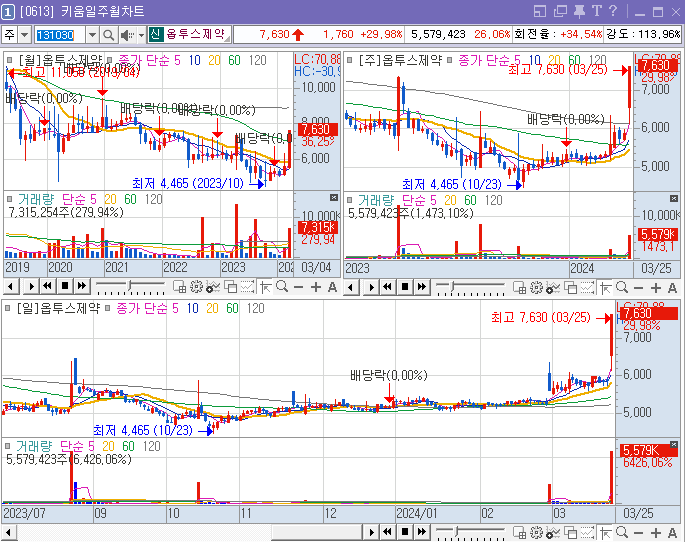
Task: Click the bar-count slider on monthly chart
Action: [x=131, y=287]
